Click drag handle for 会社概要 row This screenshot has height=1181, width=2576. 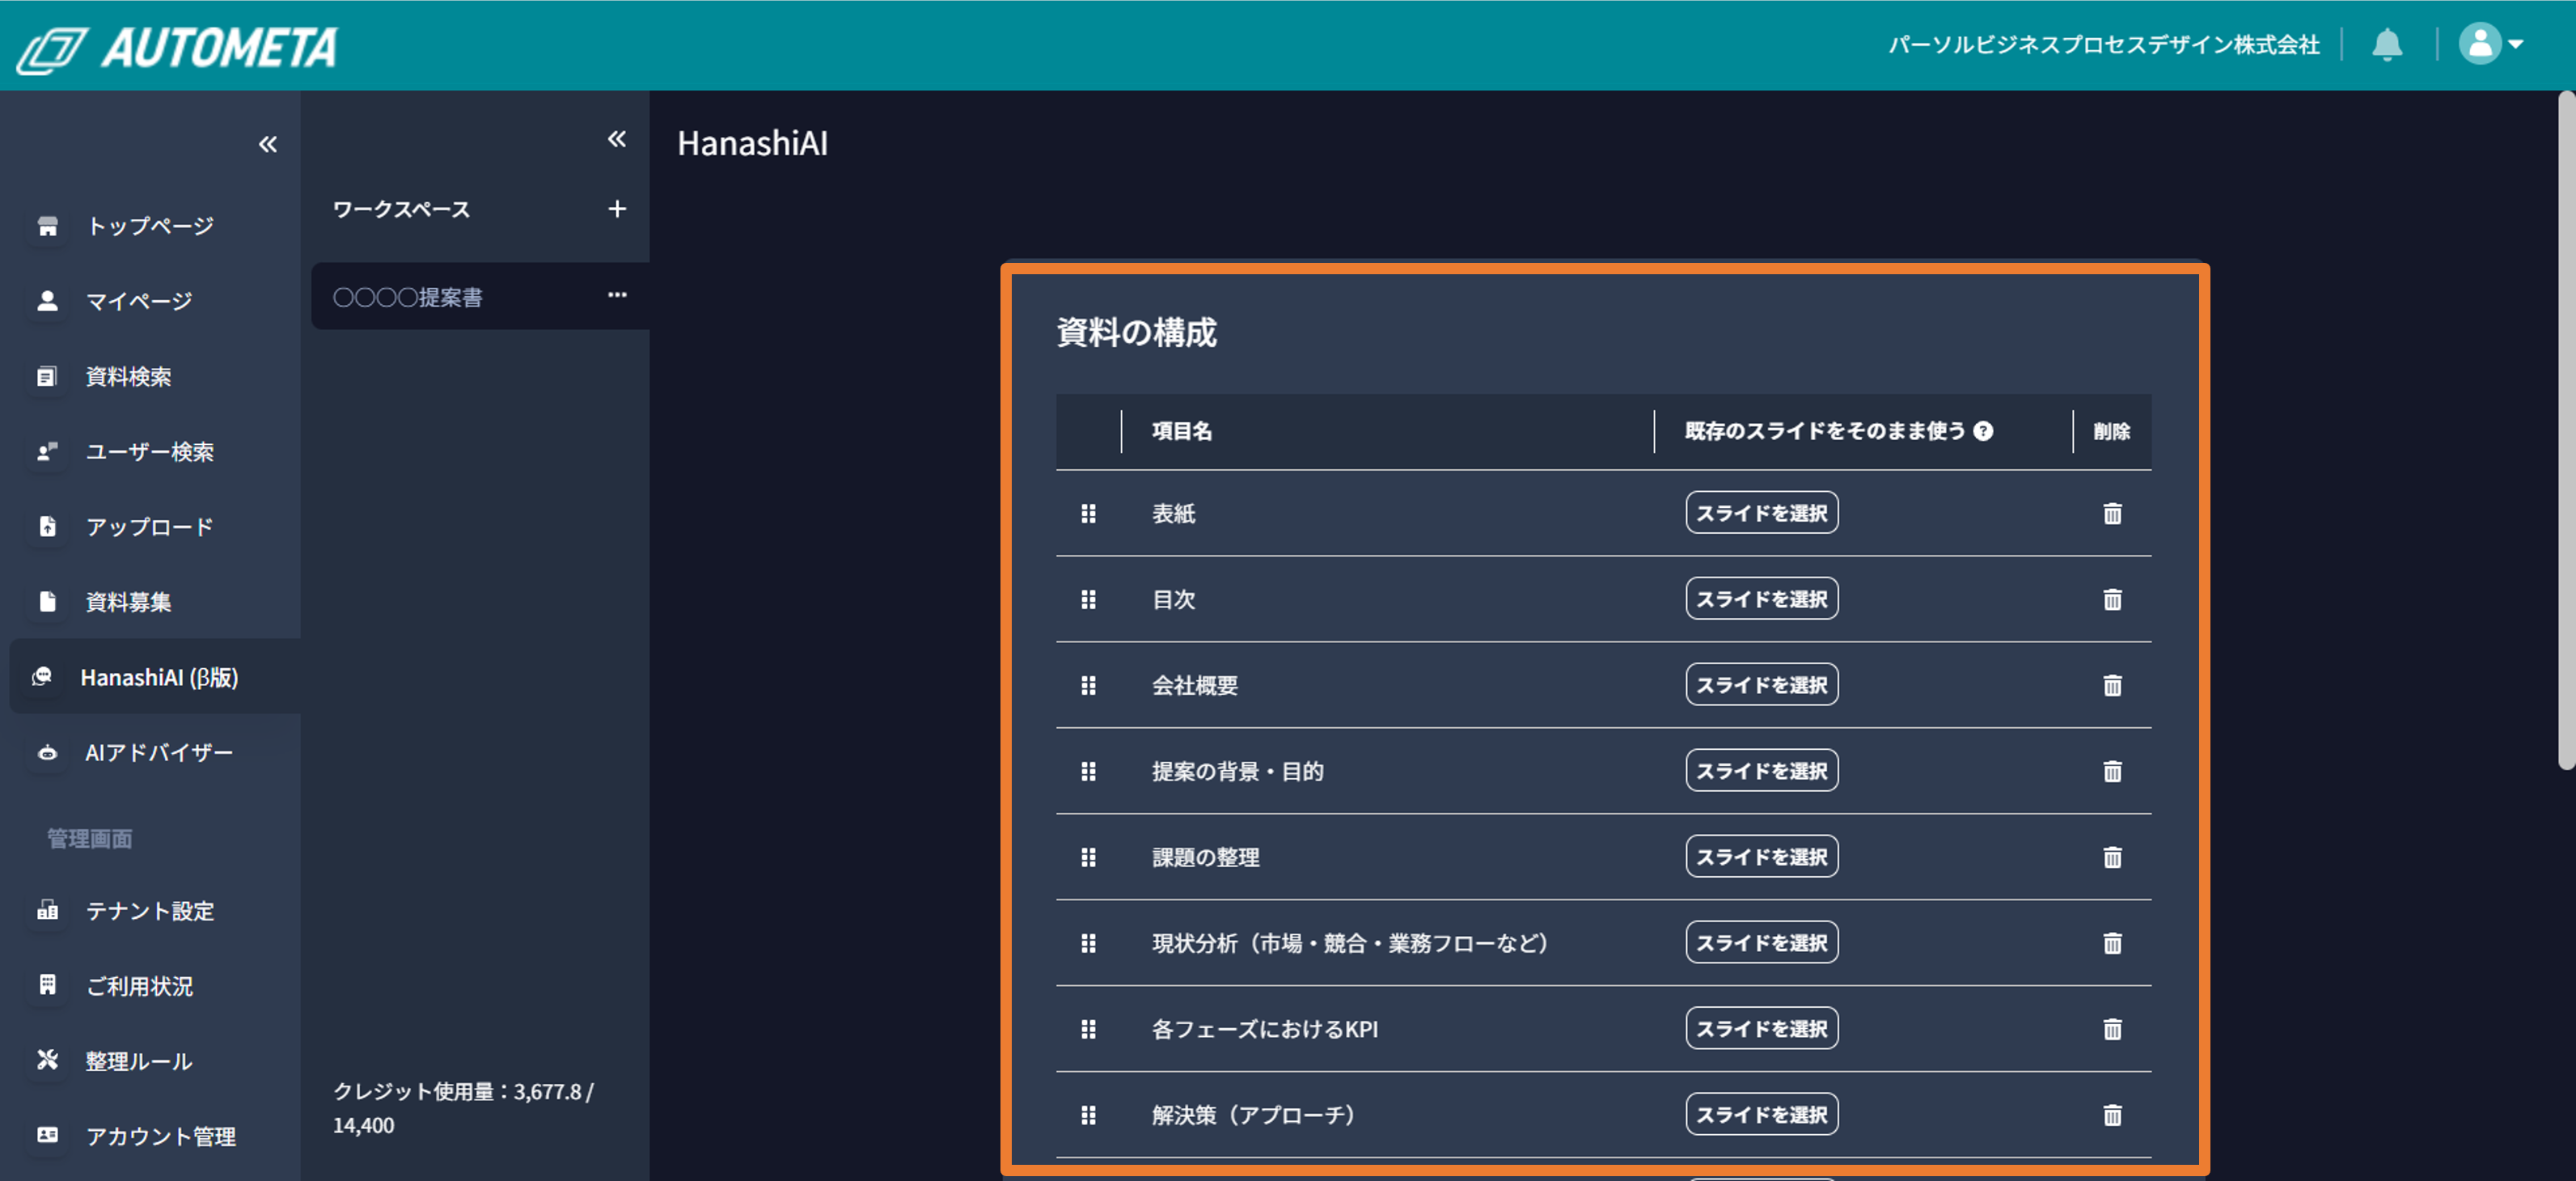pos(1088,685)
